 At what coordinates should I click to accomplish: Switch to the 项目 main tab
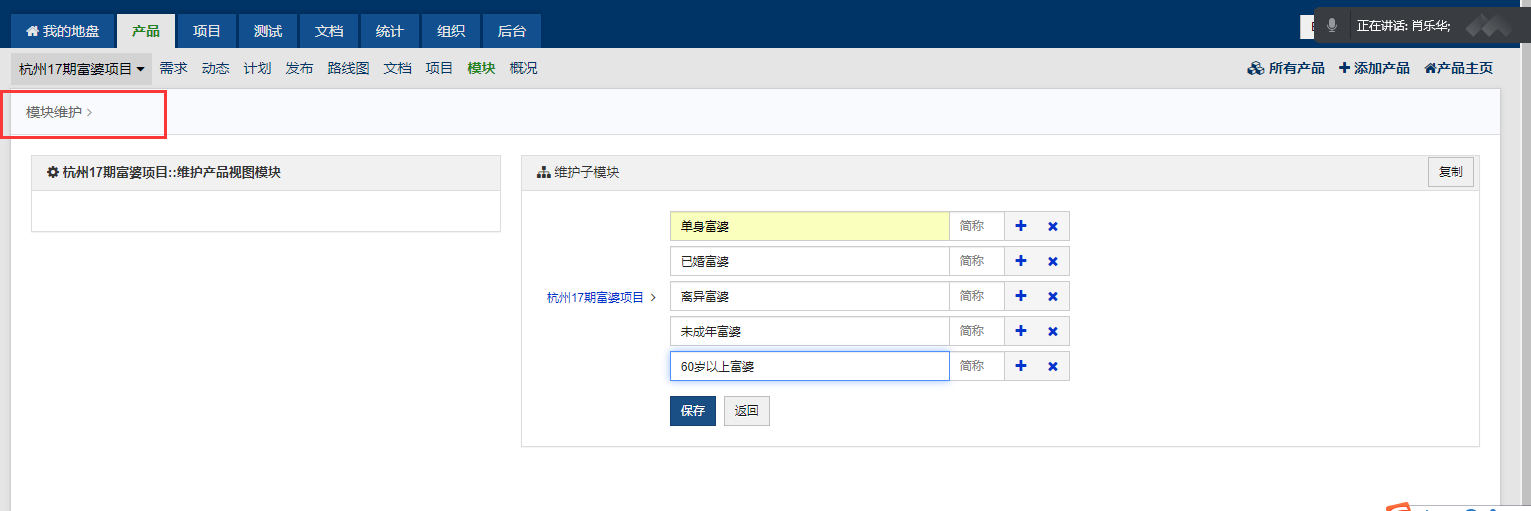point(207,31)
